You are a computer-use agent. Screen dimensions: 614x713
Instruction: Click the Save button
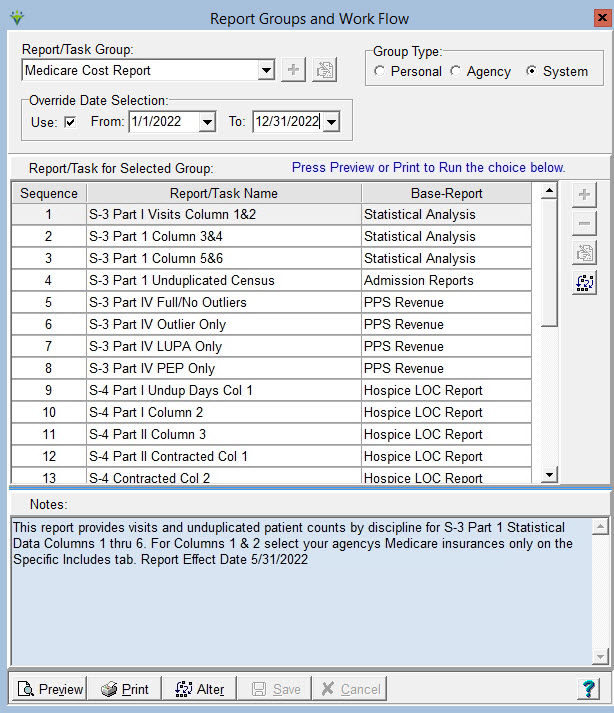(x=275, y=689)
